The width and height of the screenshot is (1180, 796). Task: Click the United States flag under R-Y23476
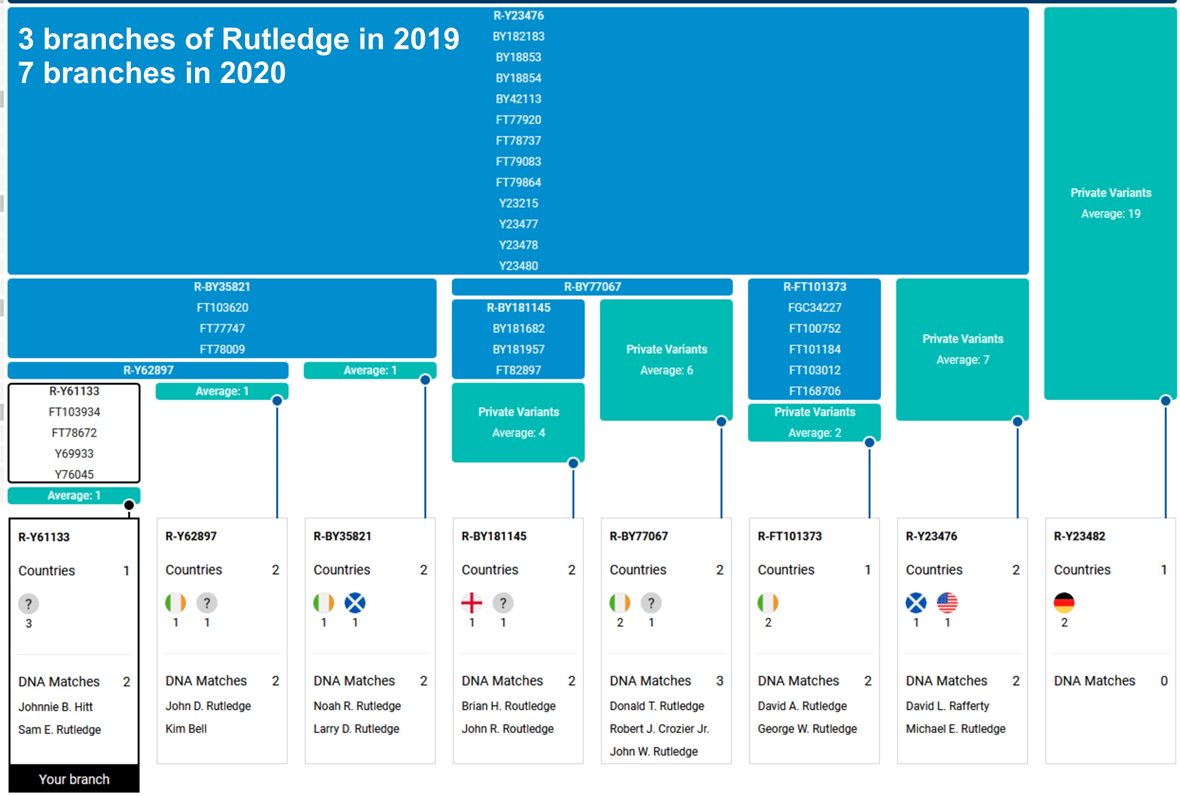[x=947, y=603]
